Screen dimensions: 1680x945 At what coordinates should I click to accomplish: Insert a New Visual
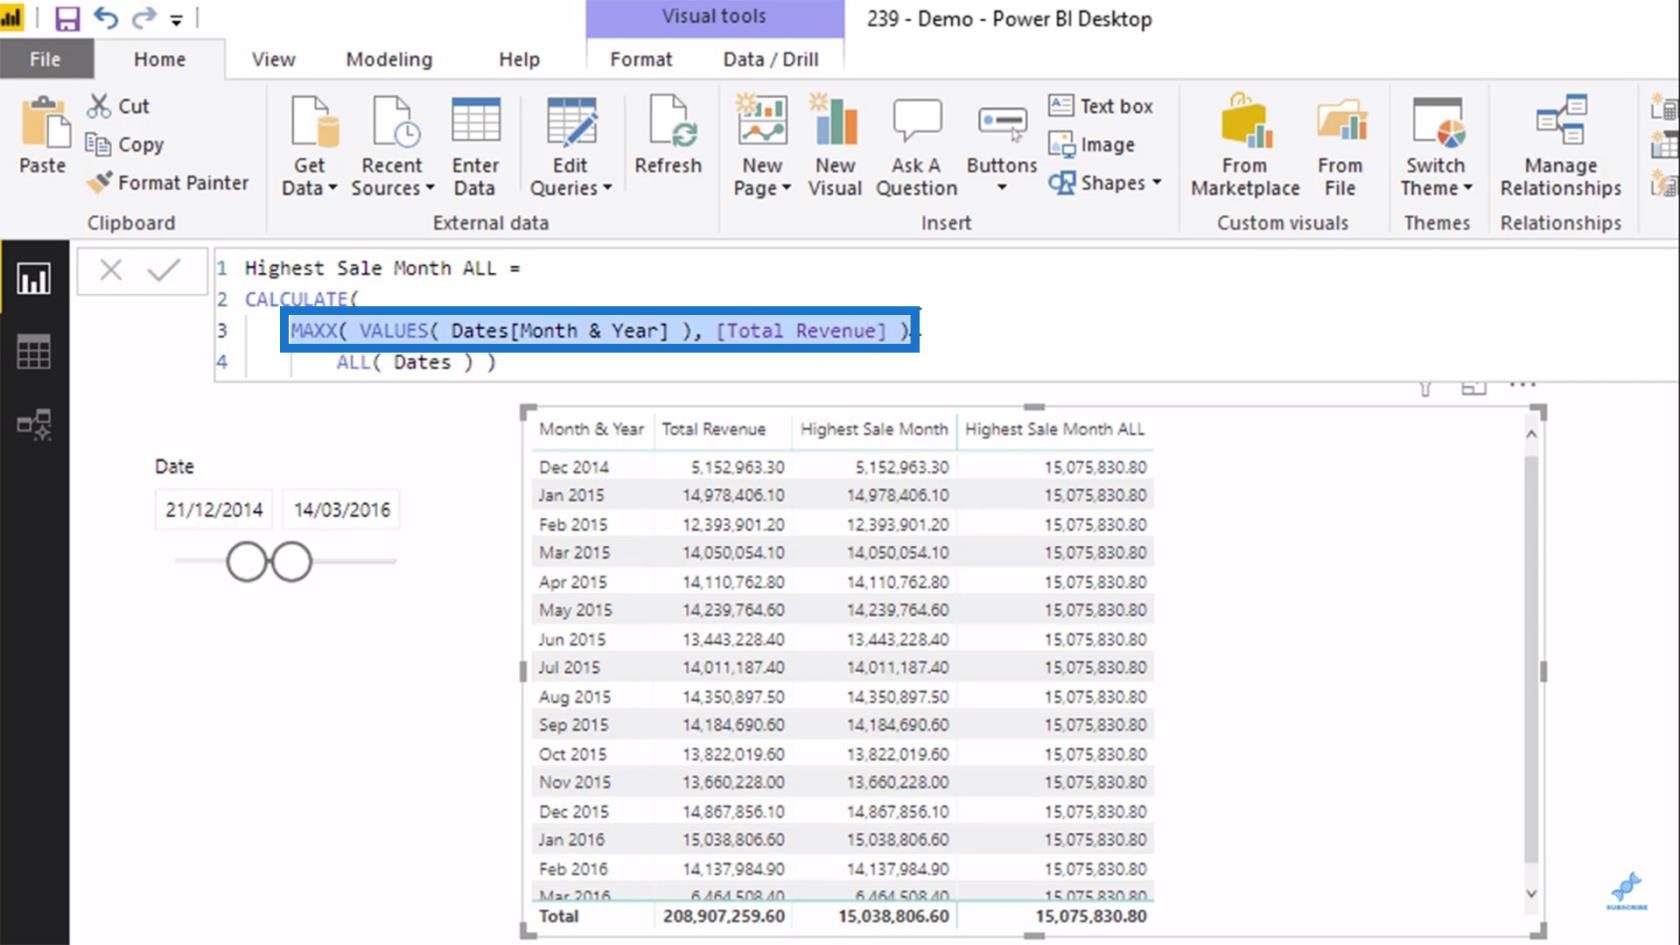tap(835, 146)
